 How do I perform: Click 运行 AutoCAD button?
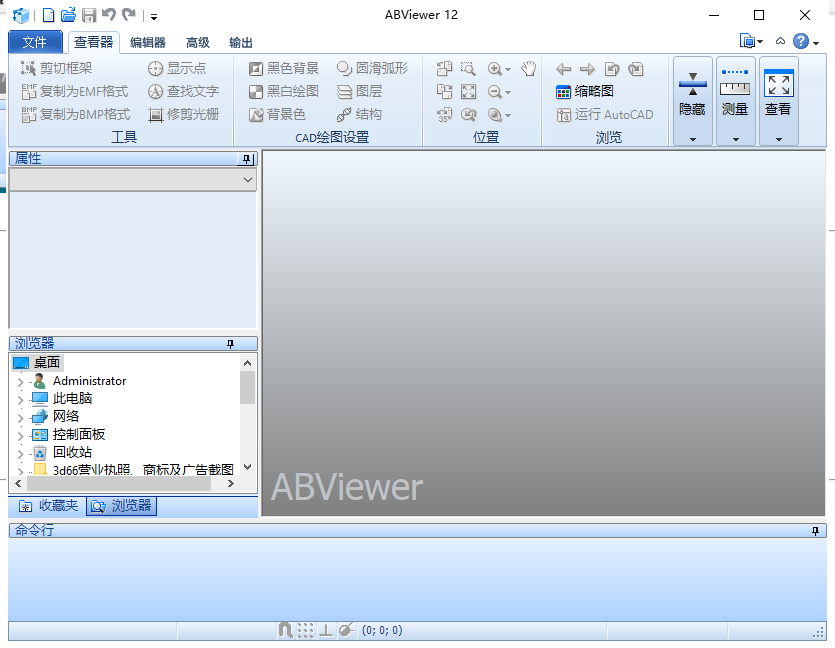coord(604,114)
